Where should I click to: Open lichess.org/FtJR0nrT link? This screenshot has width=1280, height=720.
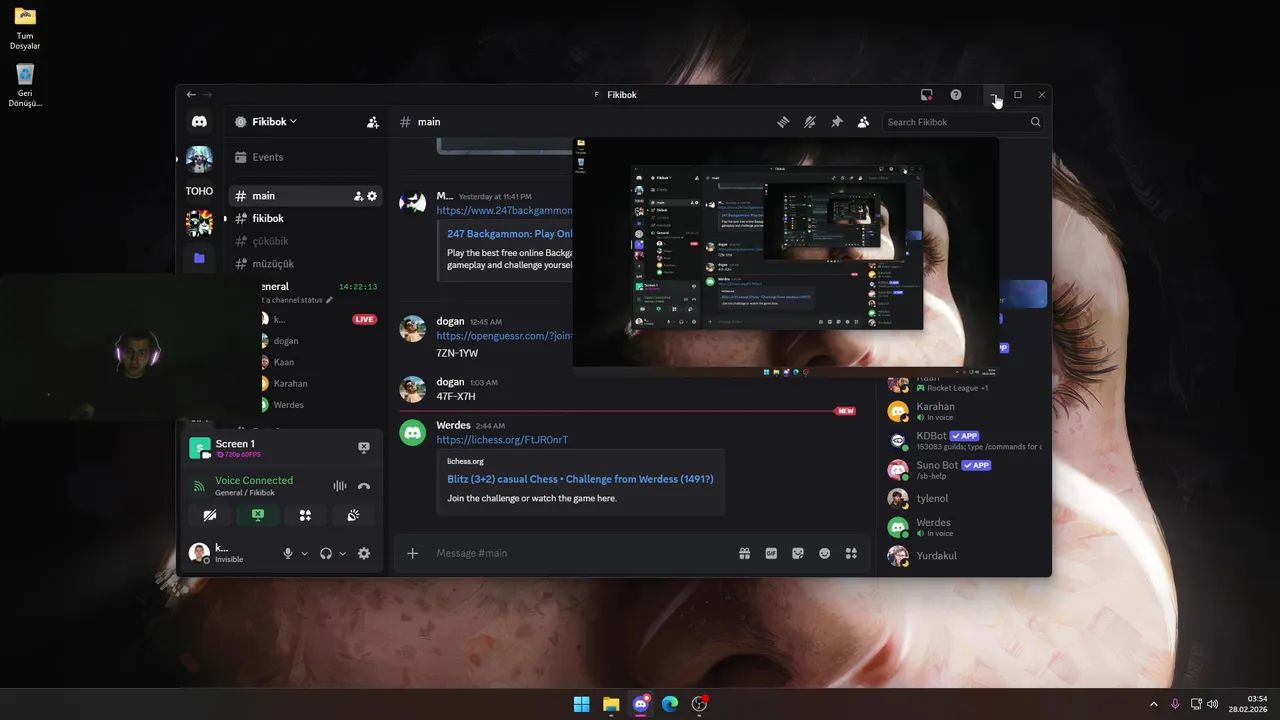pos(502,440)
